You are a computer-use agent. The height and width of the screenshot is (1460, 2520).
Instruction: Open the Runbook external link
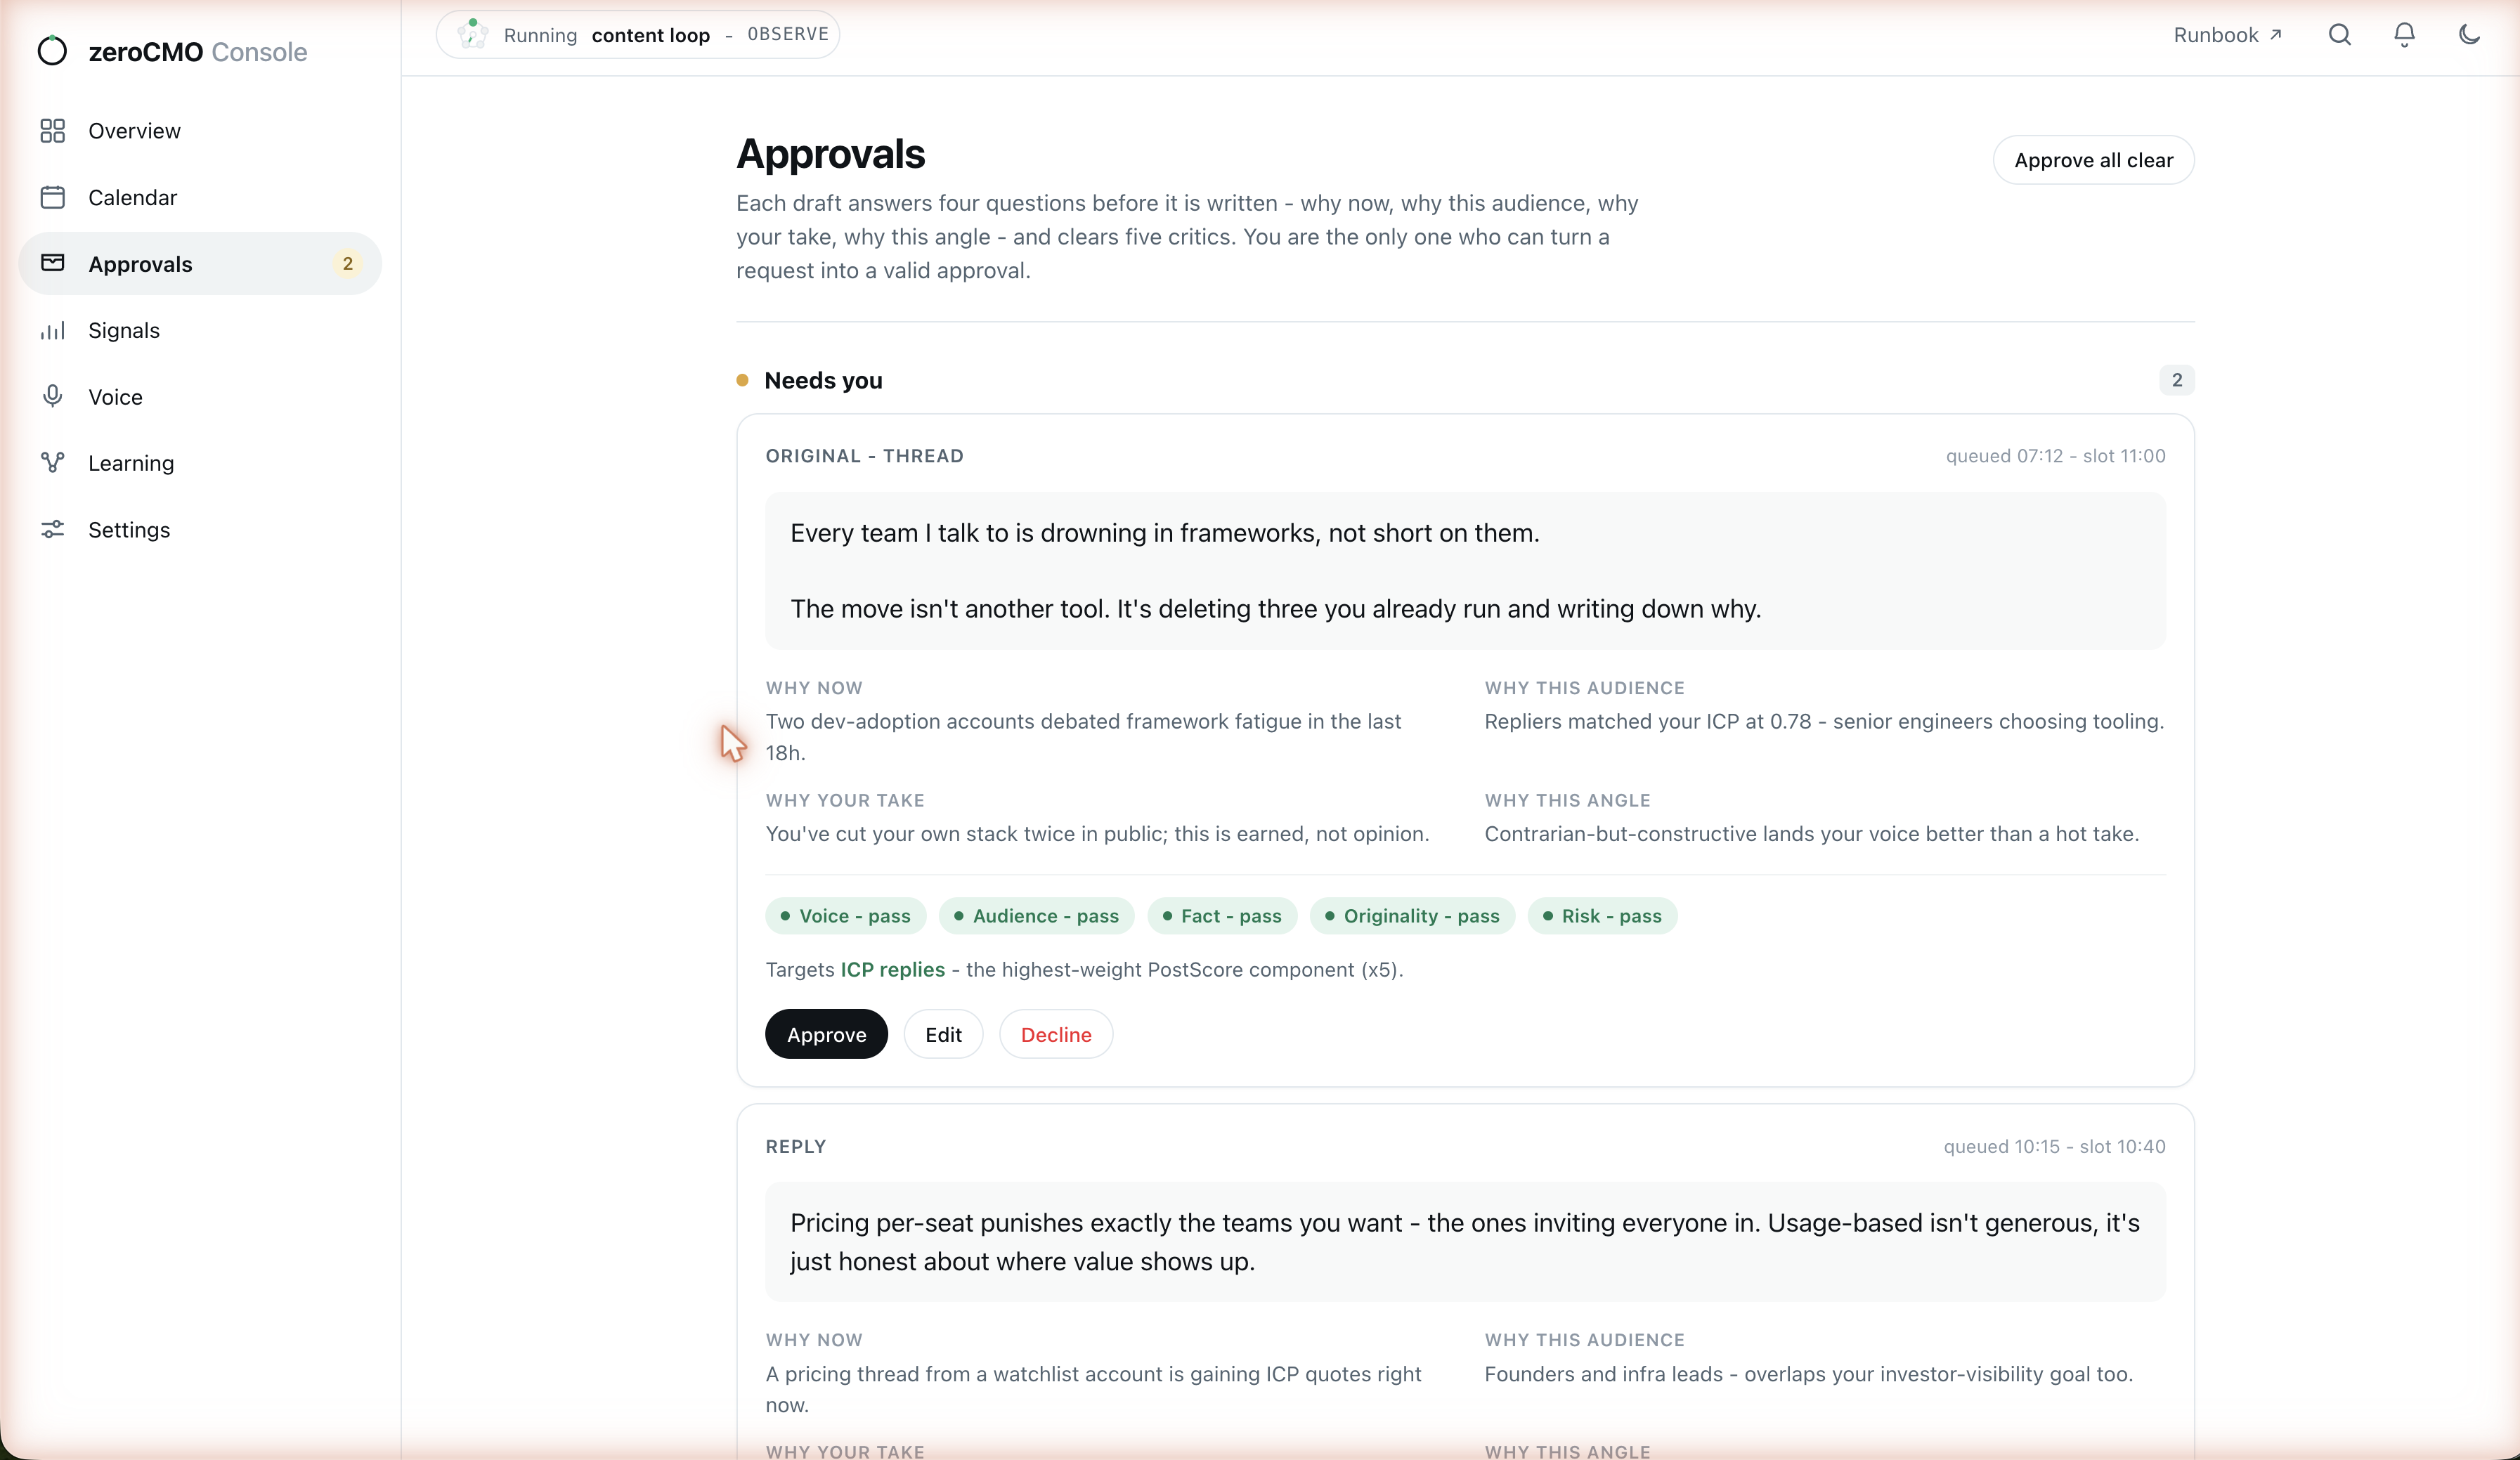coord(2227,35)
